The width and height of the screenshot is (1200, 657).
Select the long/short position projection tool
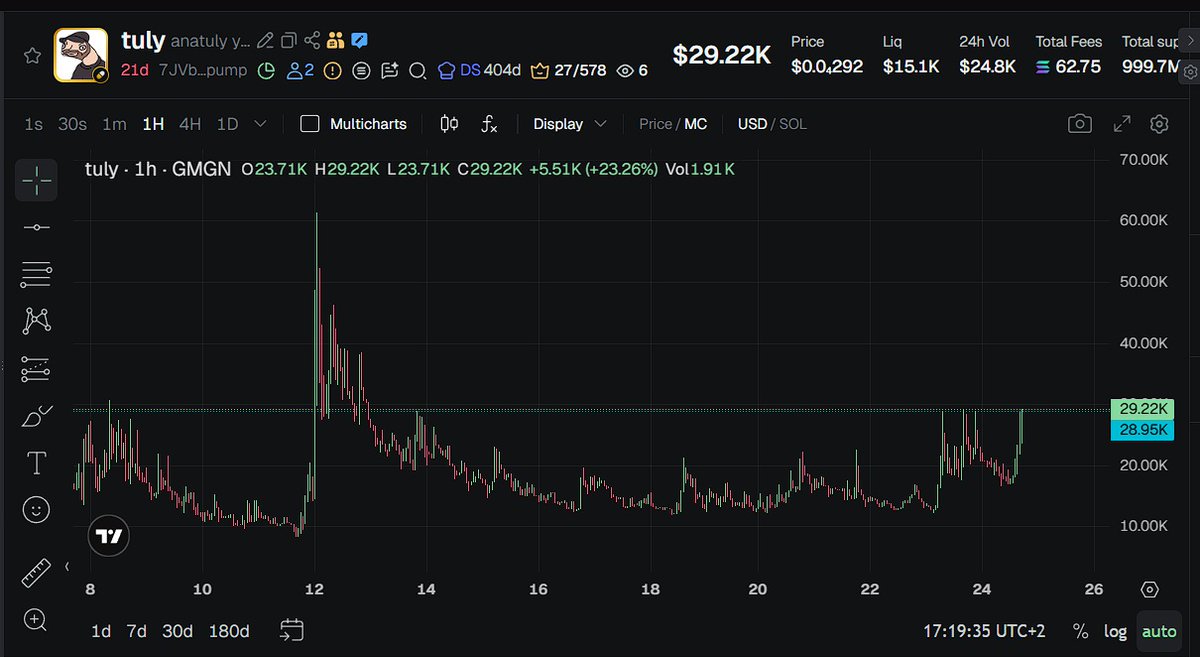(36, 369)
